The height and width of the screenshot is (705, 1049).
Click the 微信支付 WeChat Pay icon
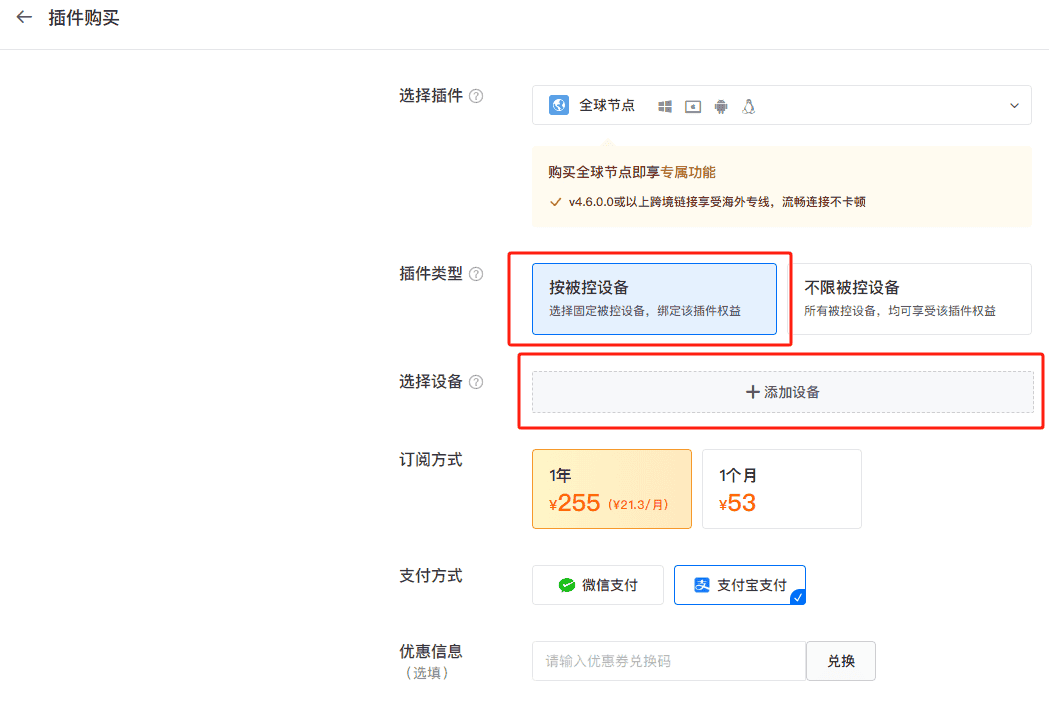pos(568,585)
